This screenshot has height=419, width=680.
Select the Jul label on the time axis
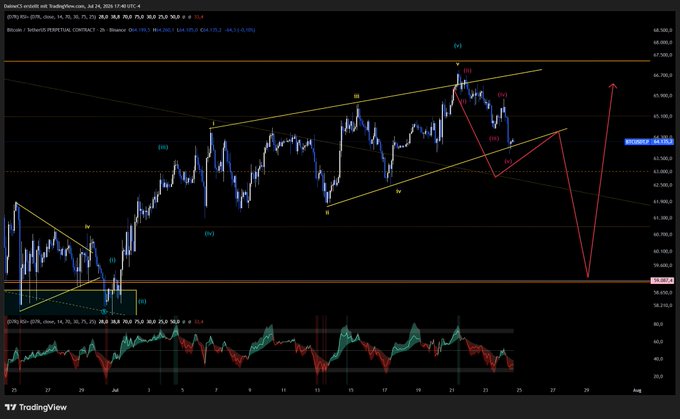pyautogui.click(x=115, y=390)
